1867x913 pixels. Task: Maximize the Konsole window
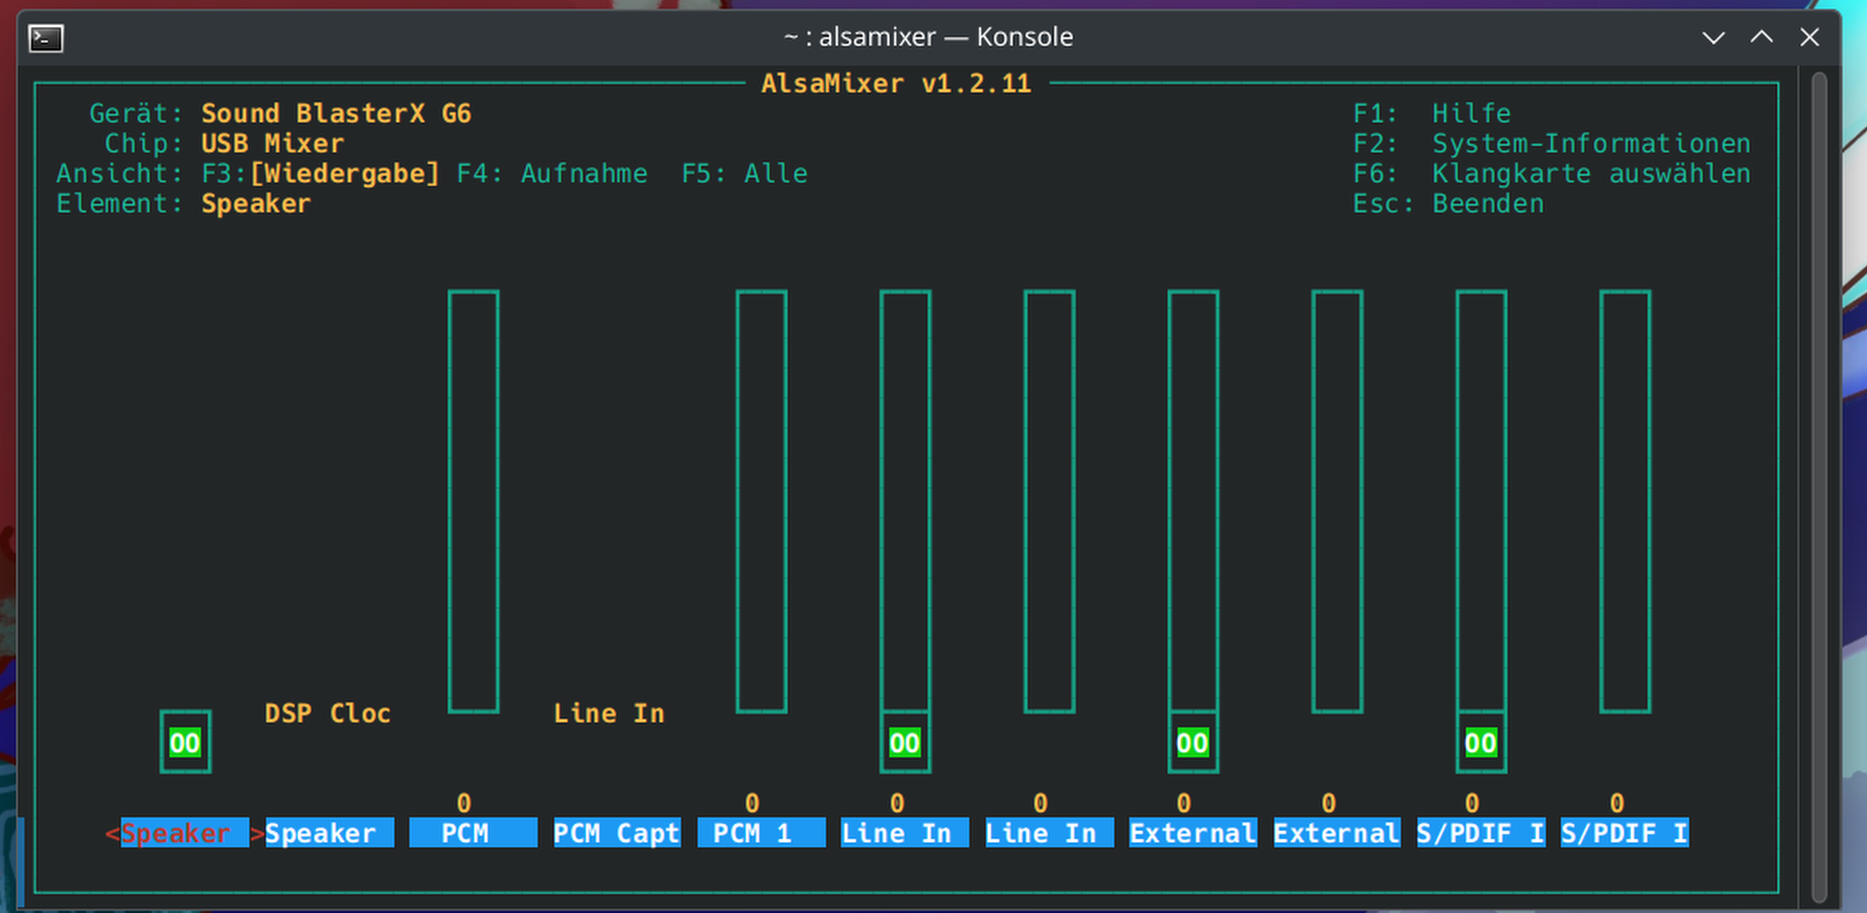pyautogui.click(x=1762, y=38)
